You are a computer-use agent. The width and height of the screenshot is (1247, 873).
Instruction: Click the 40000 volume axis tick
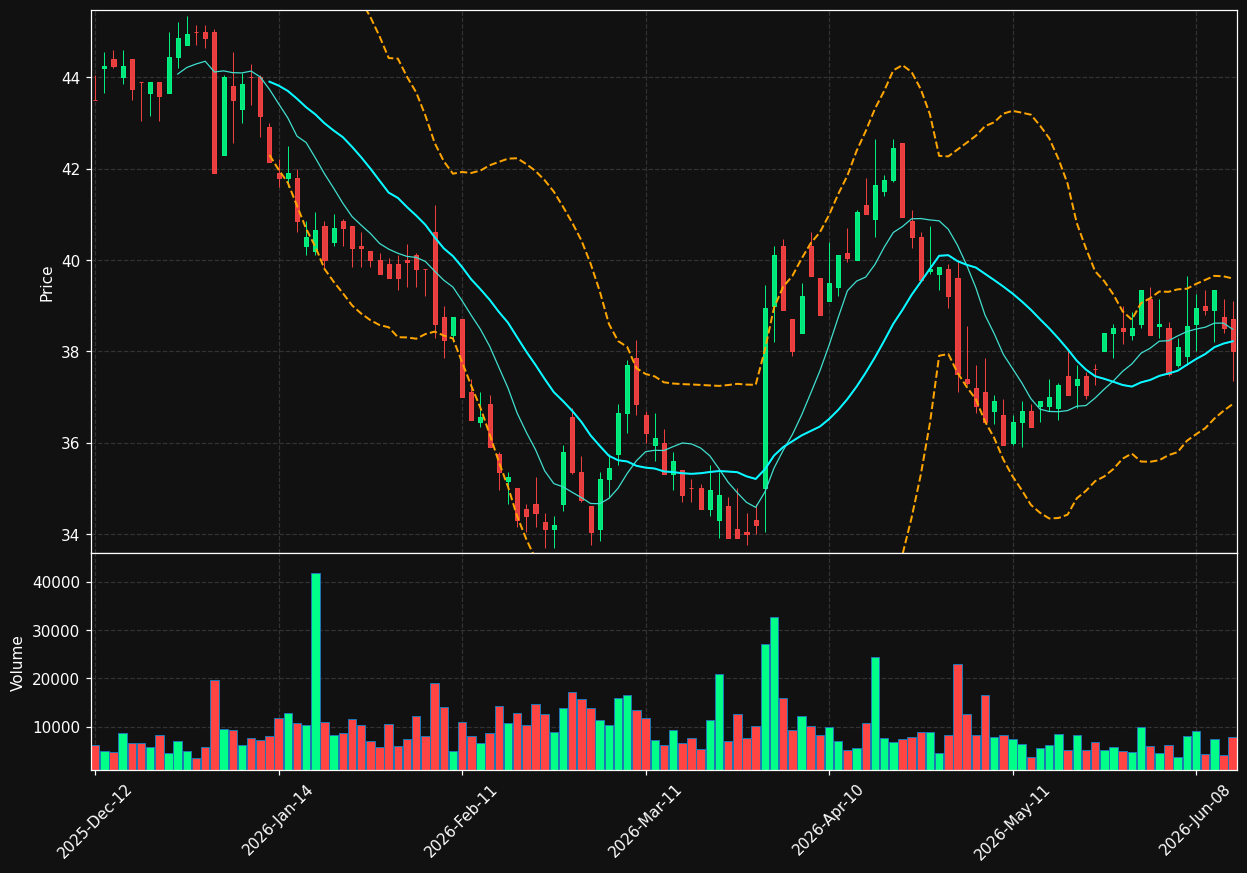(57, 583)
